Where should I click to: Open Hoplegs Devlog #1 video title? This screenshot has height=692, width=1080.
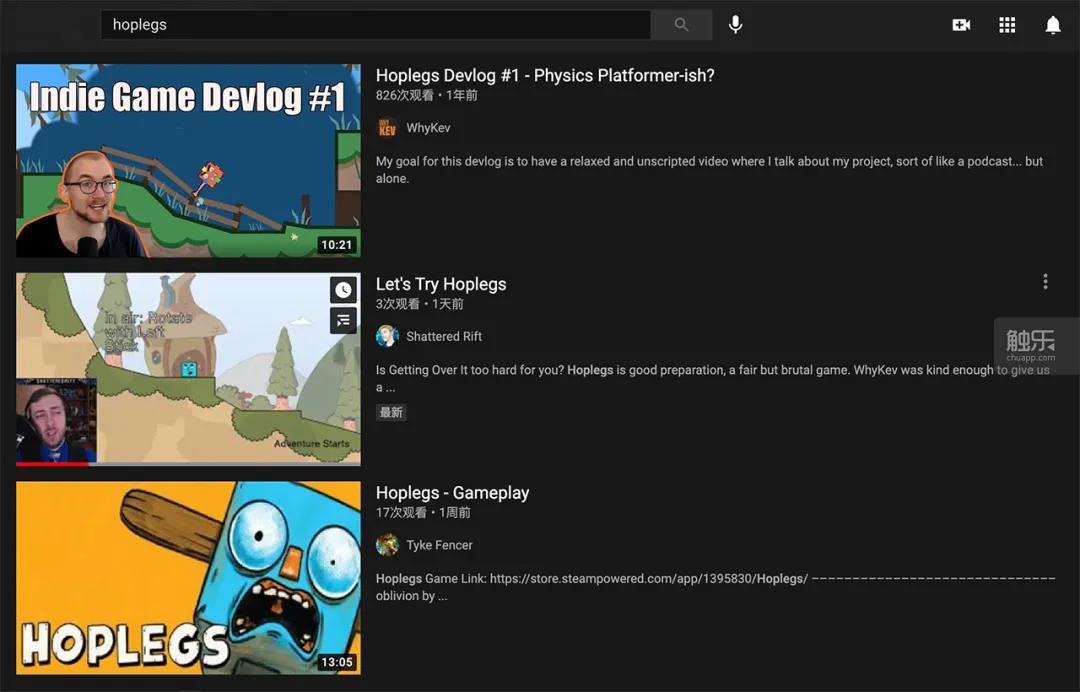click(545, 76)
